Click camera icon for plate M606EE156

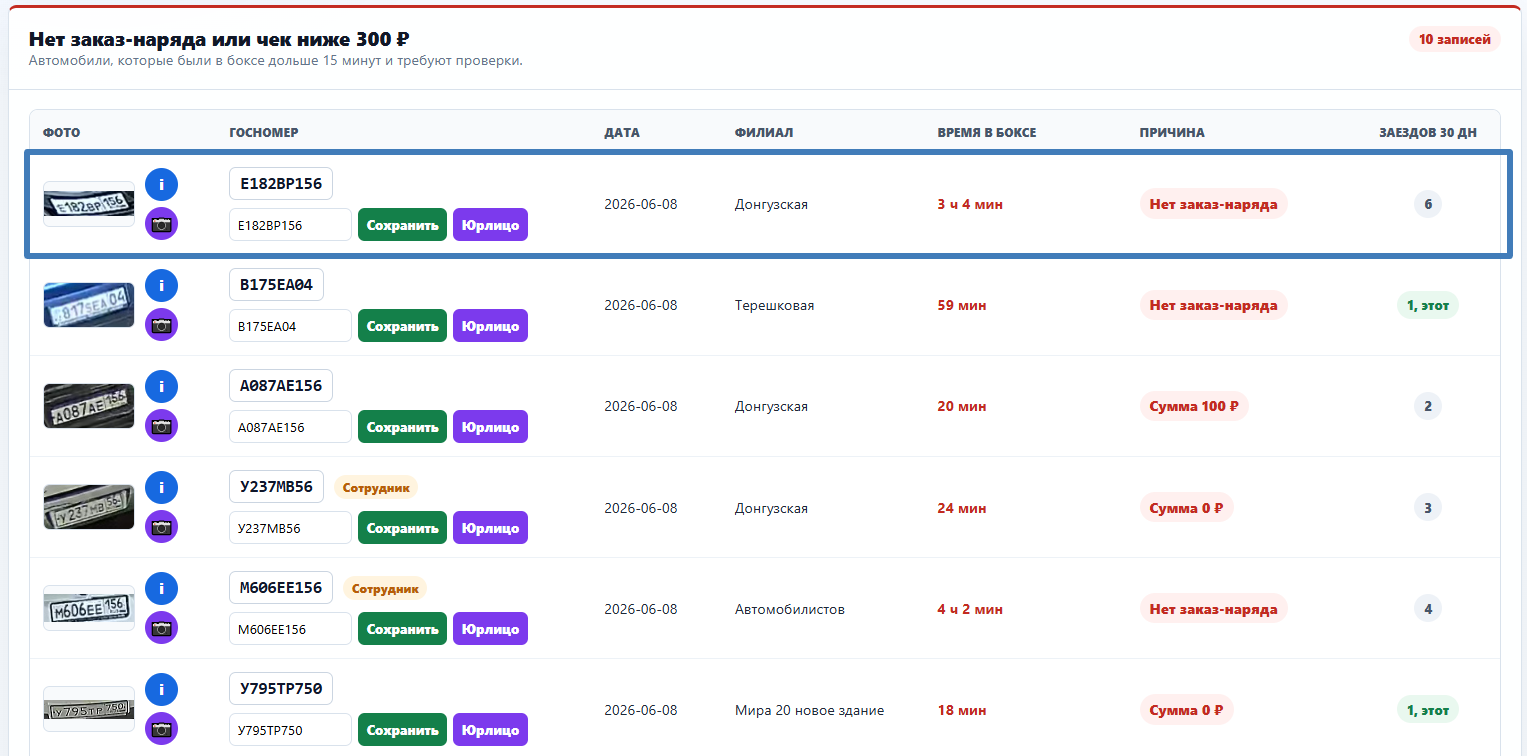(161, 628)
